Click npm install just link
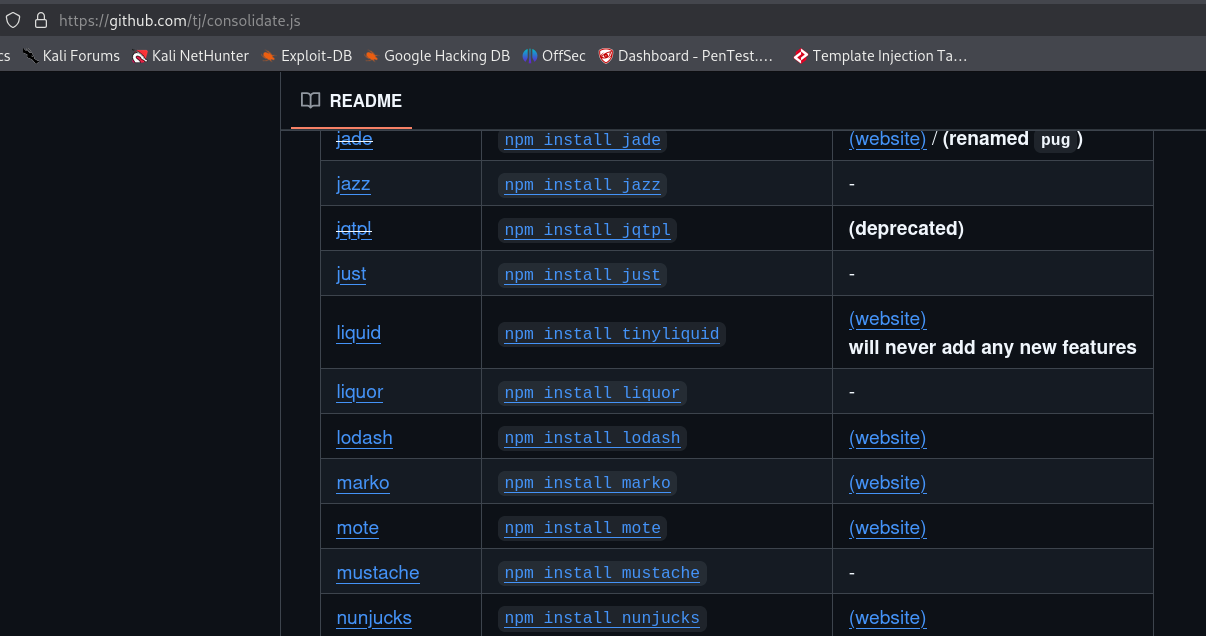The height and width of the screenshot is (636, 1206). click(x=582, y=275)
